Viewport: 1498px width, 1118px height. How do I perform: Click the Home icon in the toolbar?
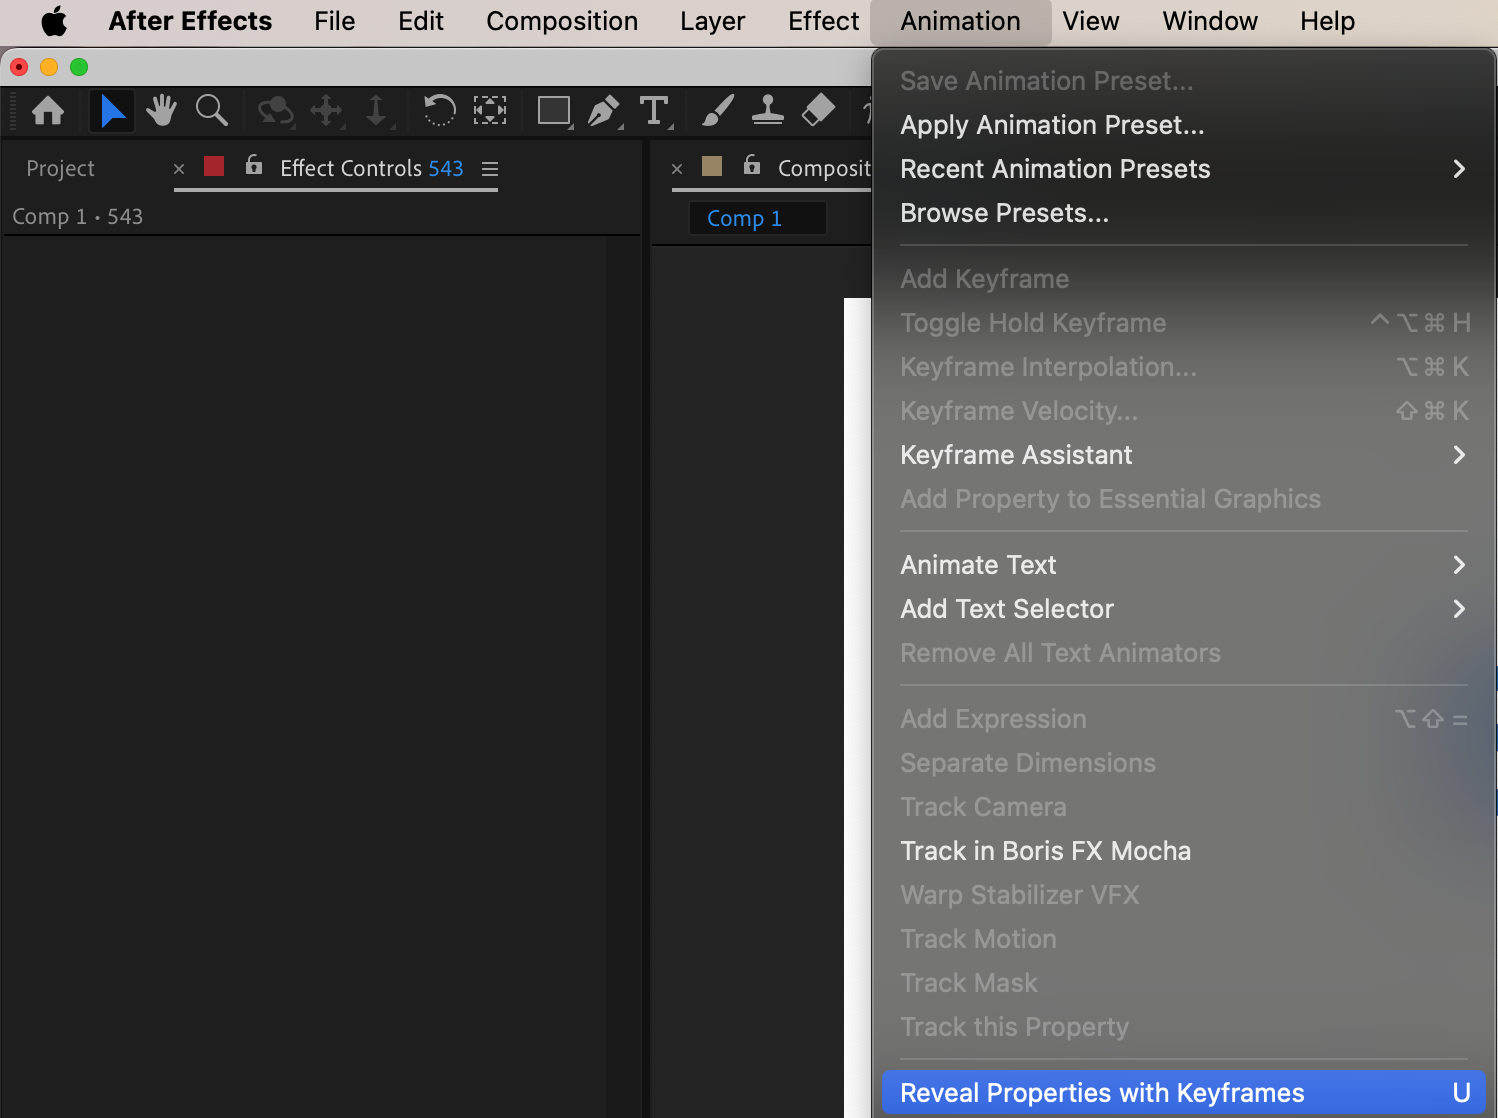point(48,110)
